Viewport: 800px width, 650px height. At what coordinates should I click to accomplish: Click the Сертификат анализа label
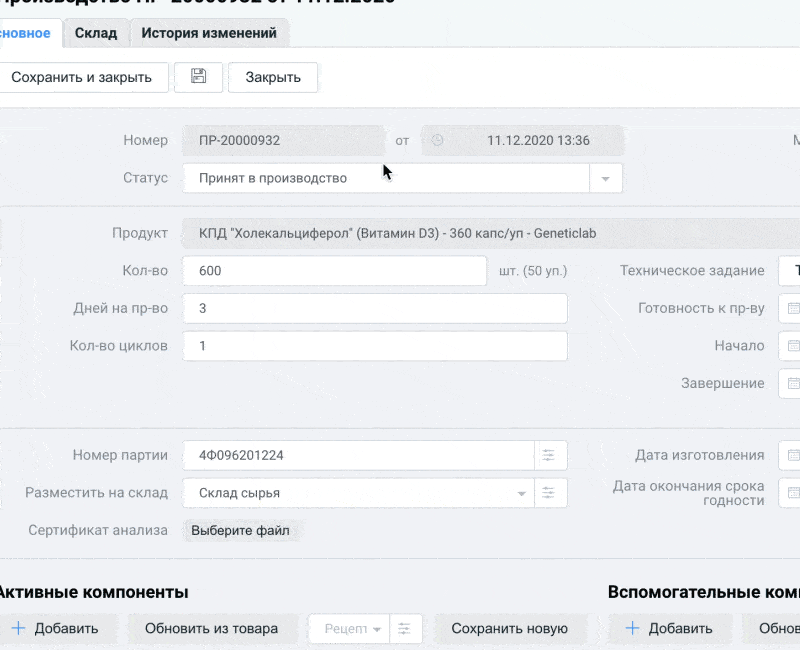click(98, 531)
